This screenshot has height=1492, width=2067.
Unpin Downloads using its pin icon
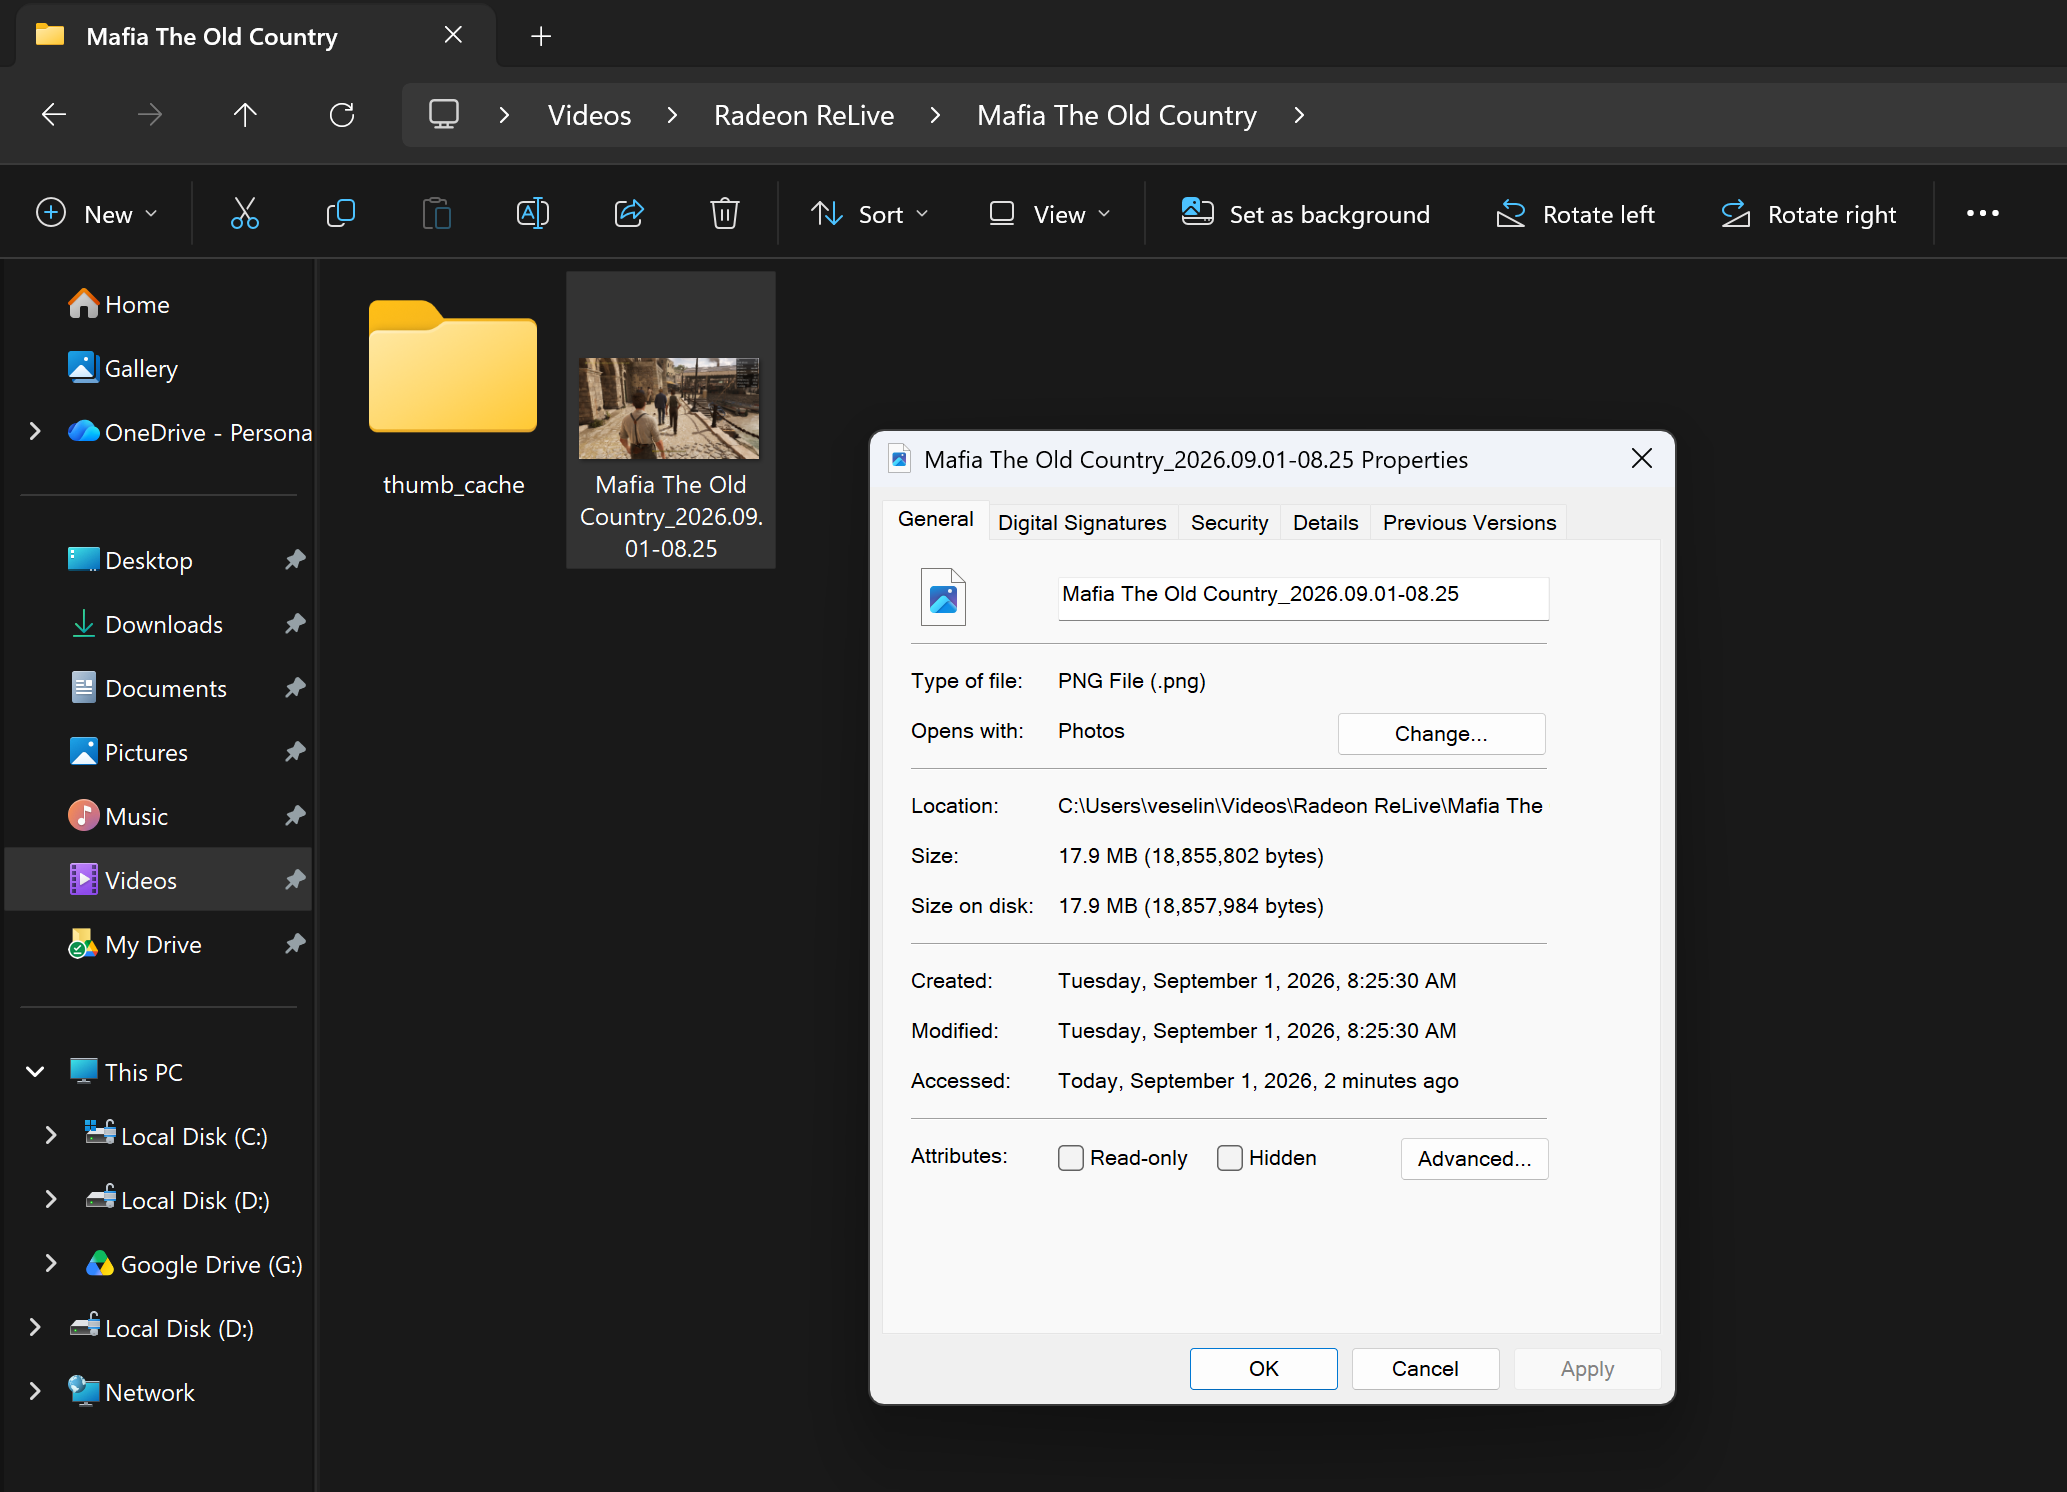(x=295, y=624)
